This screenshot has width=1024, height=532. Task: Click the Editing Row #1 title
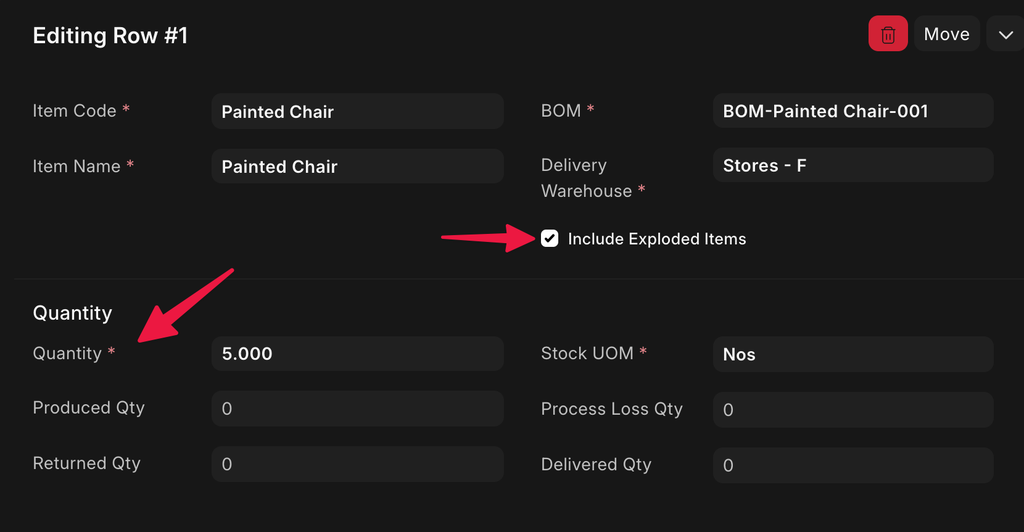pos(110,36)
